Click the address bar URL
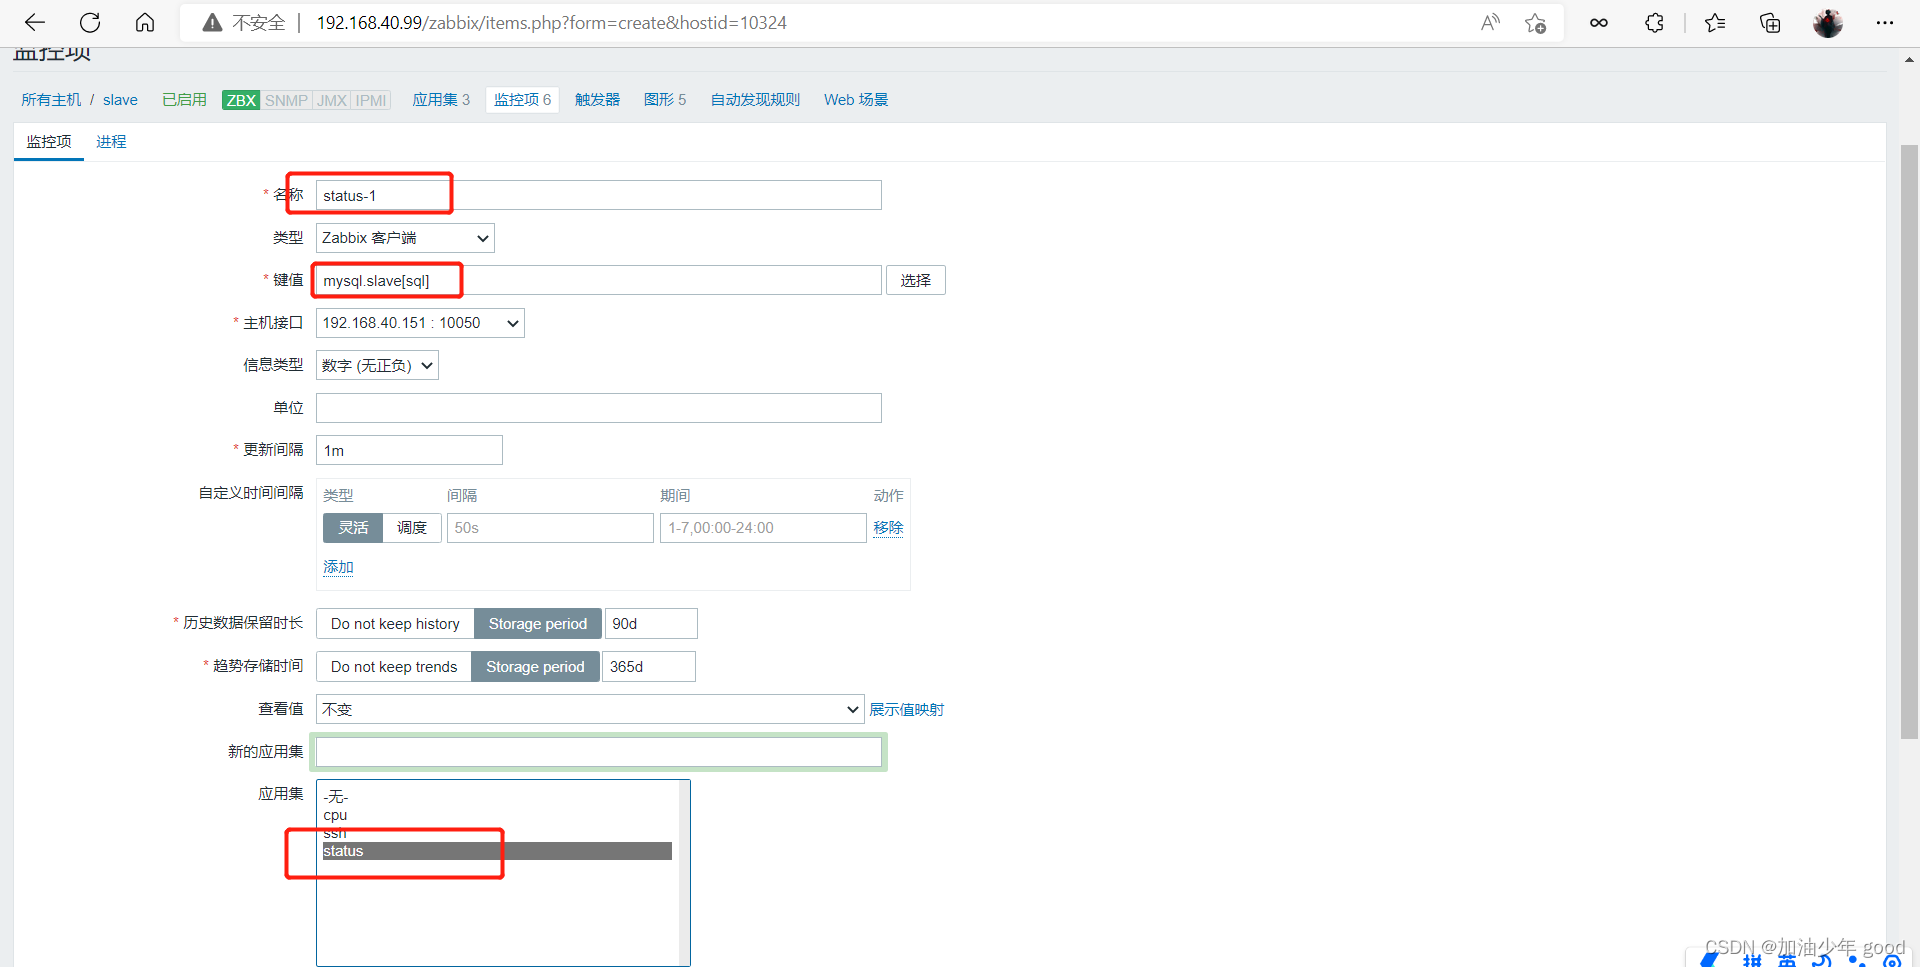The image size is (1920, 967). pos(551,22)
